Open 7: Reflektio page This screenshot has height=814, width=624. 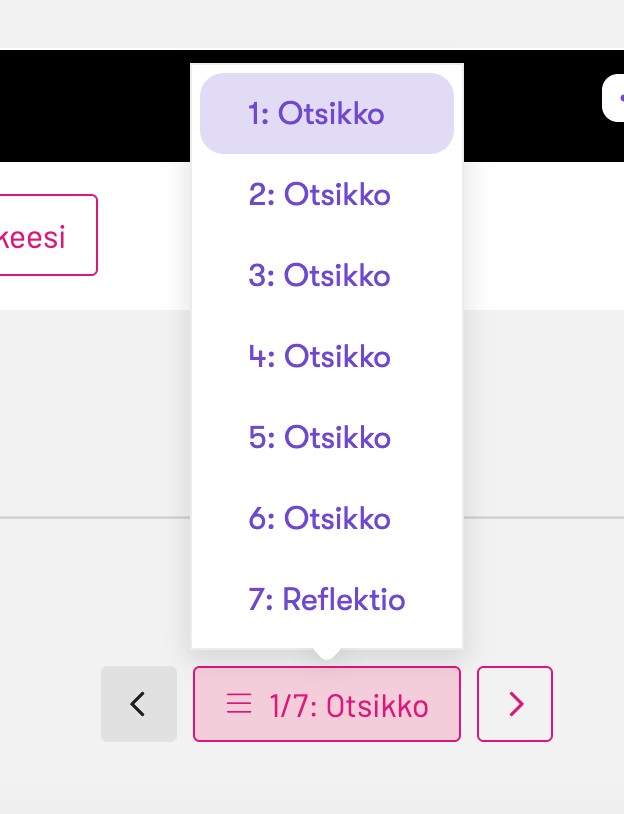pyautogui.click(x=327, y=600)
